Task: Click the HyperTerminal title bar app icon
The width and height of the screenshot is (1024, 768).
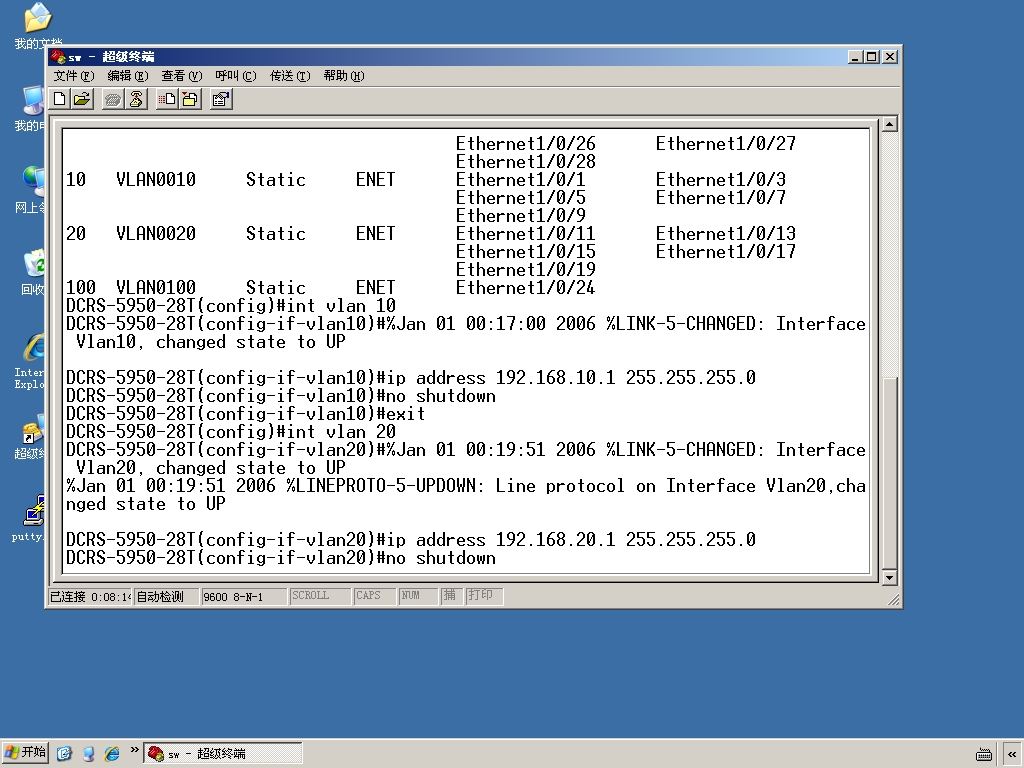Action: click(x=58, y=57)
